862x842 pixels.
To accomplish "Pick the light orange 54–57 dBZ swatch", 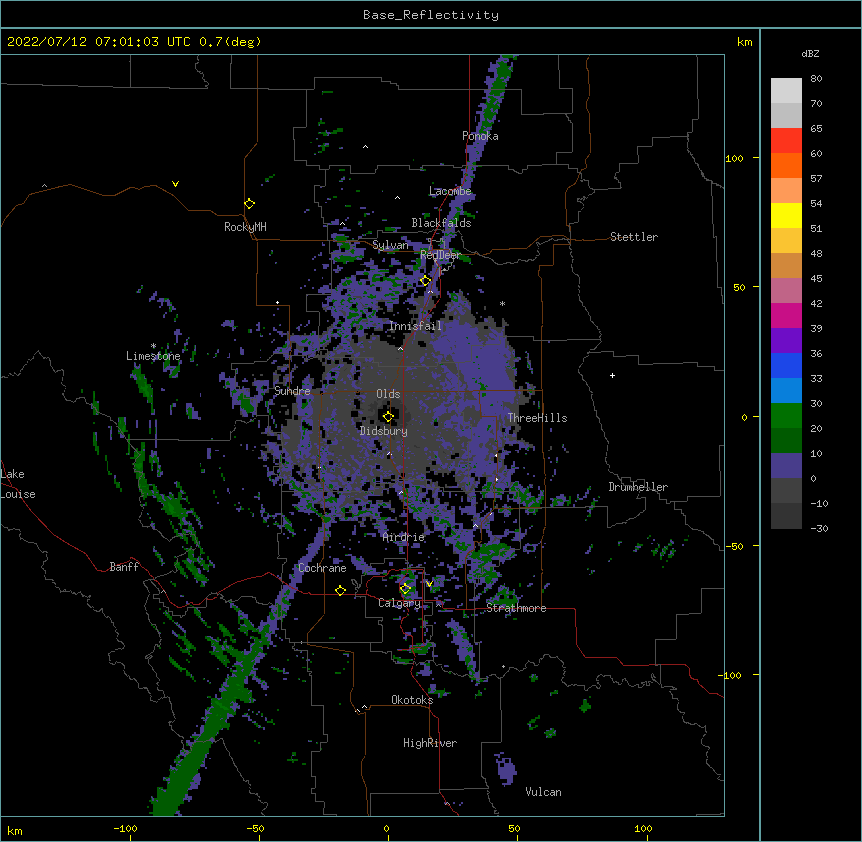I will tap(786, 191).
